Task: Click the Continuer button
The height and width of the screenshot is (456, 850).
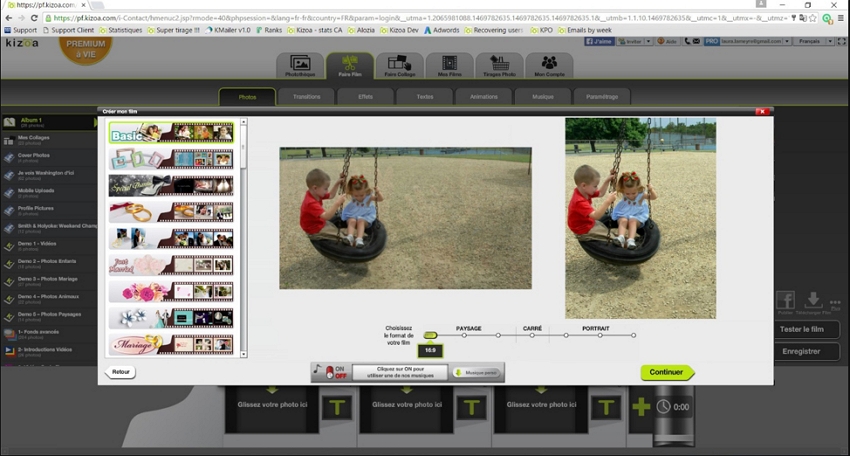Action: point(666,372)
